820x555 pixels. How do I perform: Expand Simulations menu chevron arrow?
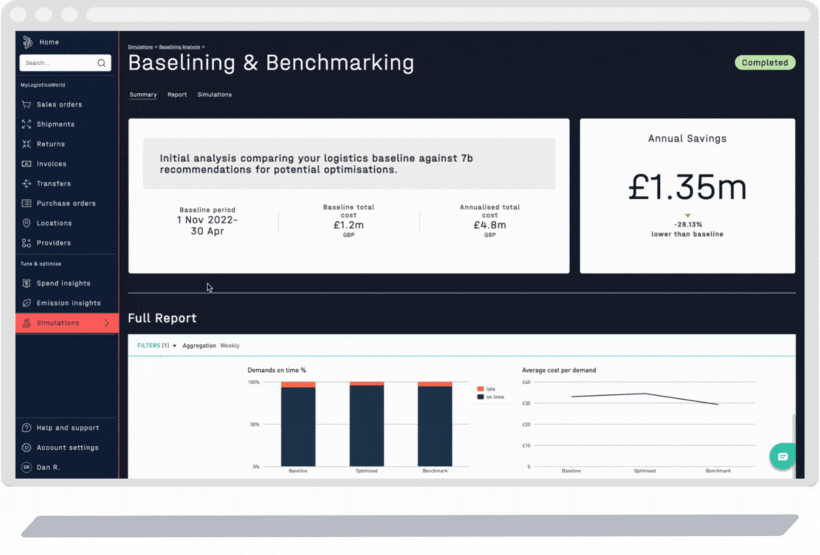point(107,323)
